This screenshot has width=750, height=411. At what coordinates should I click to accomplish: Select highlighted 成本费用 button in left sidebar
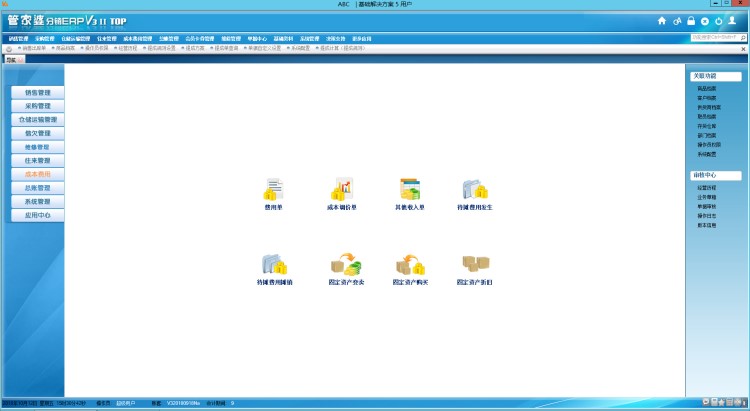click(x=37, y=174)
